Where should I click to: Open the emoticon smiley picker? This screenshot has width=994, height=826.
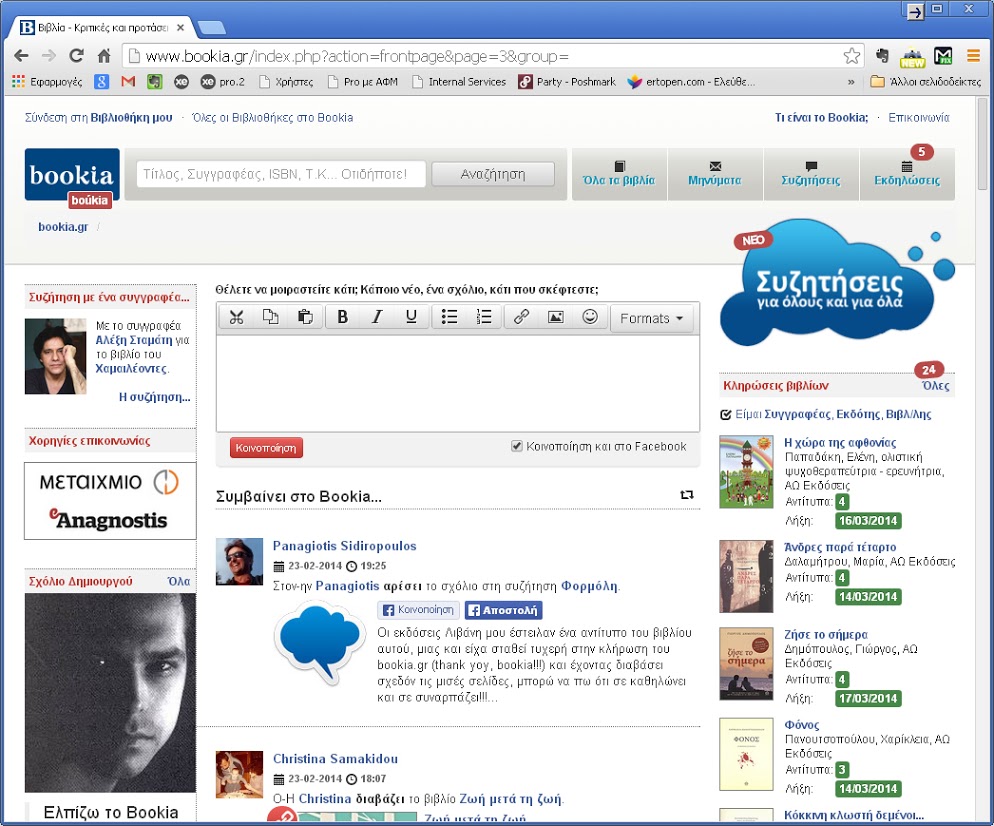590,318
